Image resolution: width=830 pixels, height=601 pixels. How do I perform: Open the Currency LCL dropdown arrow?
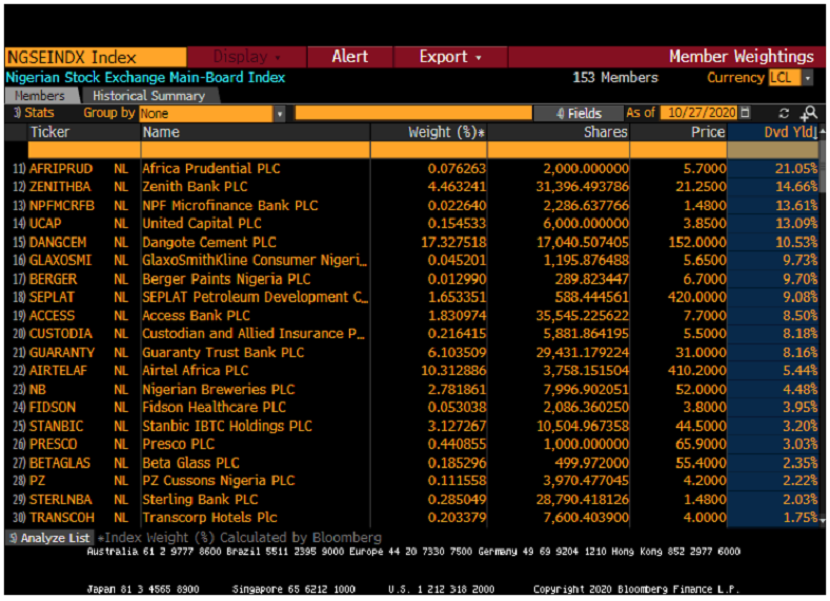[808, 78]
